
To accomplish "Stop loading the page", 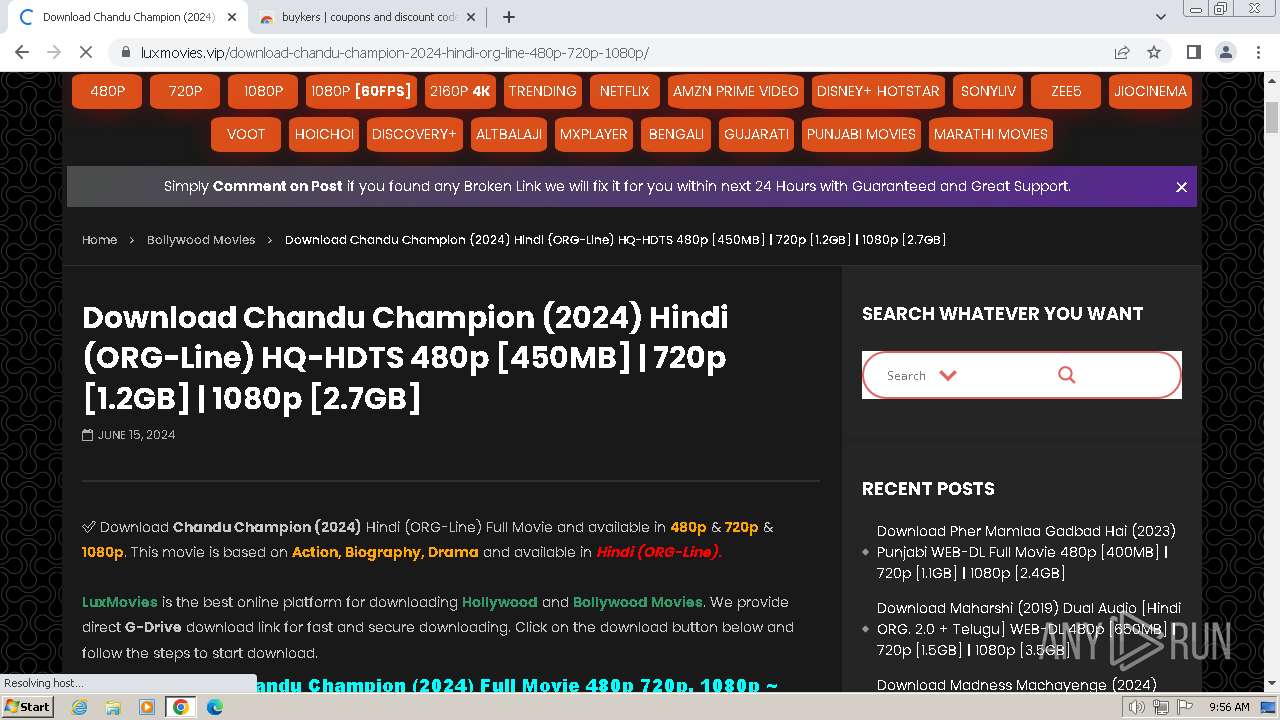I will point(86,52).
